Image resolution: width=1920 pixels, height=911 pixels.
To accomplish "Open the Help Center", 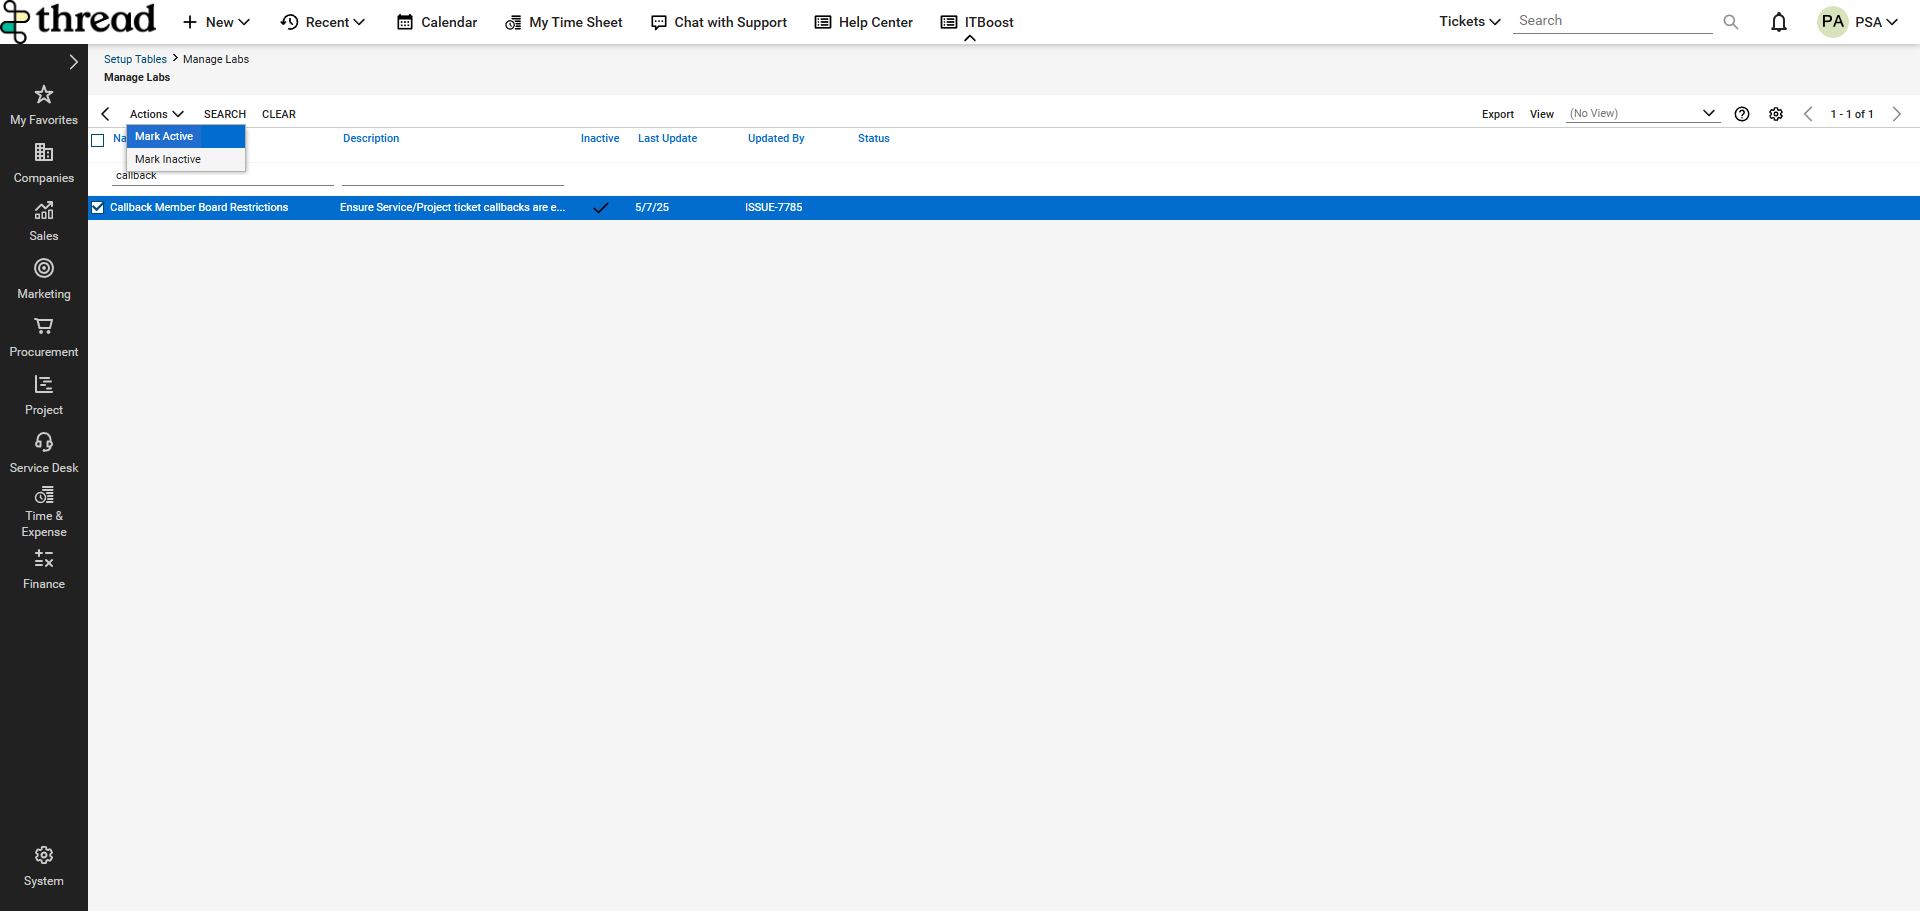I will pyautogui.click(x=864, y=22).
